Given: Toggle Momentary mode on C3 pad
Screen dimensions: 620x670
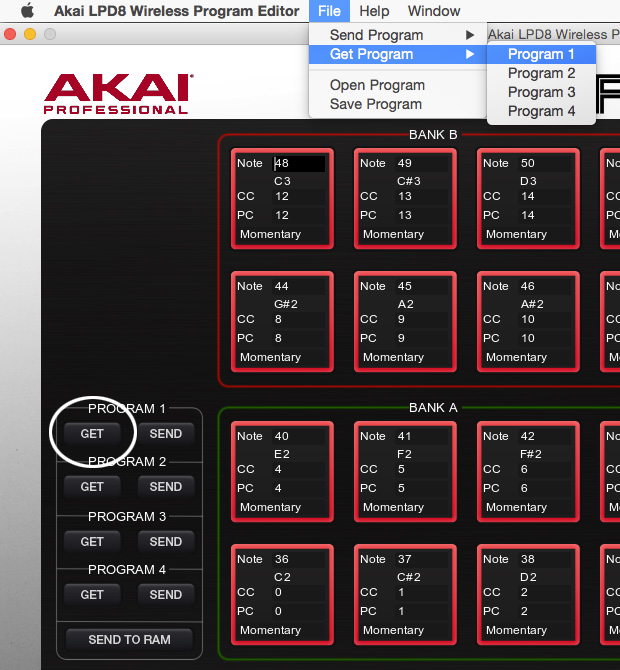Looking at the screenshot, I should pos(282,234).
